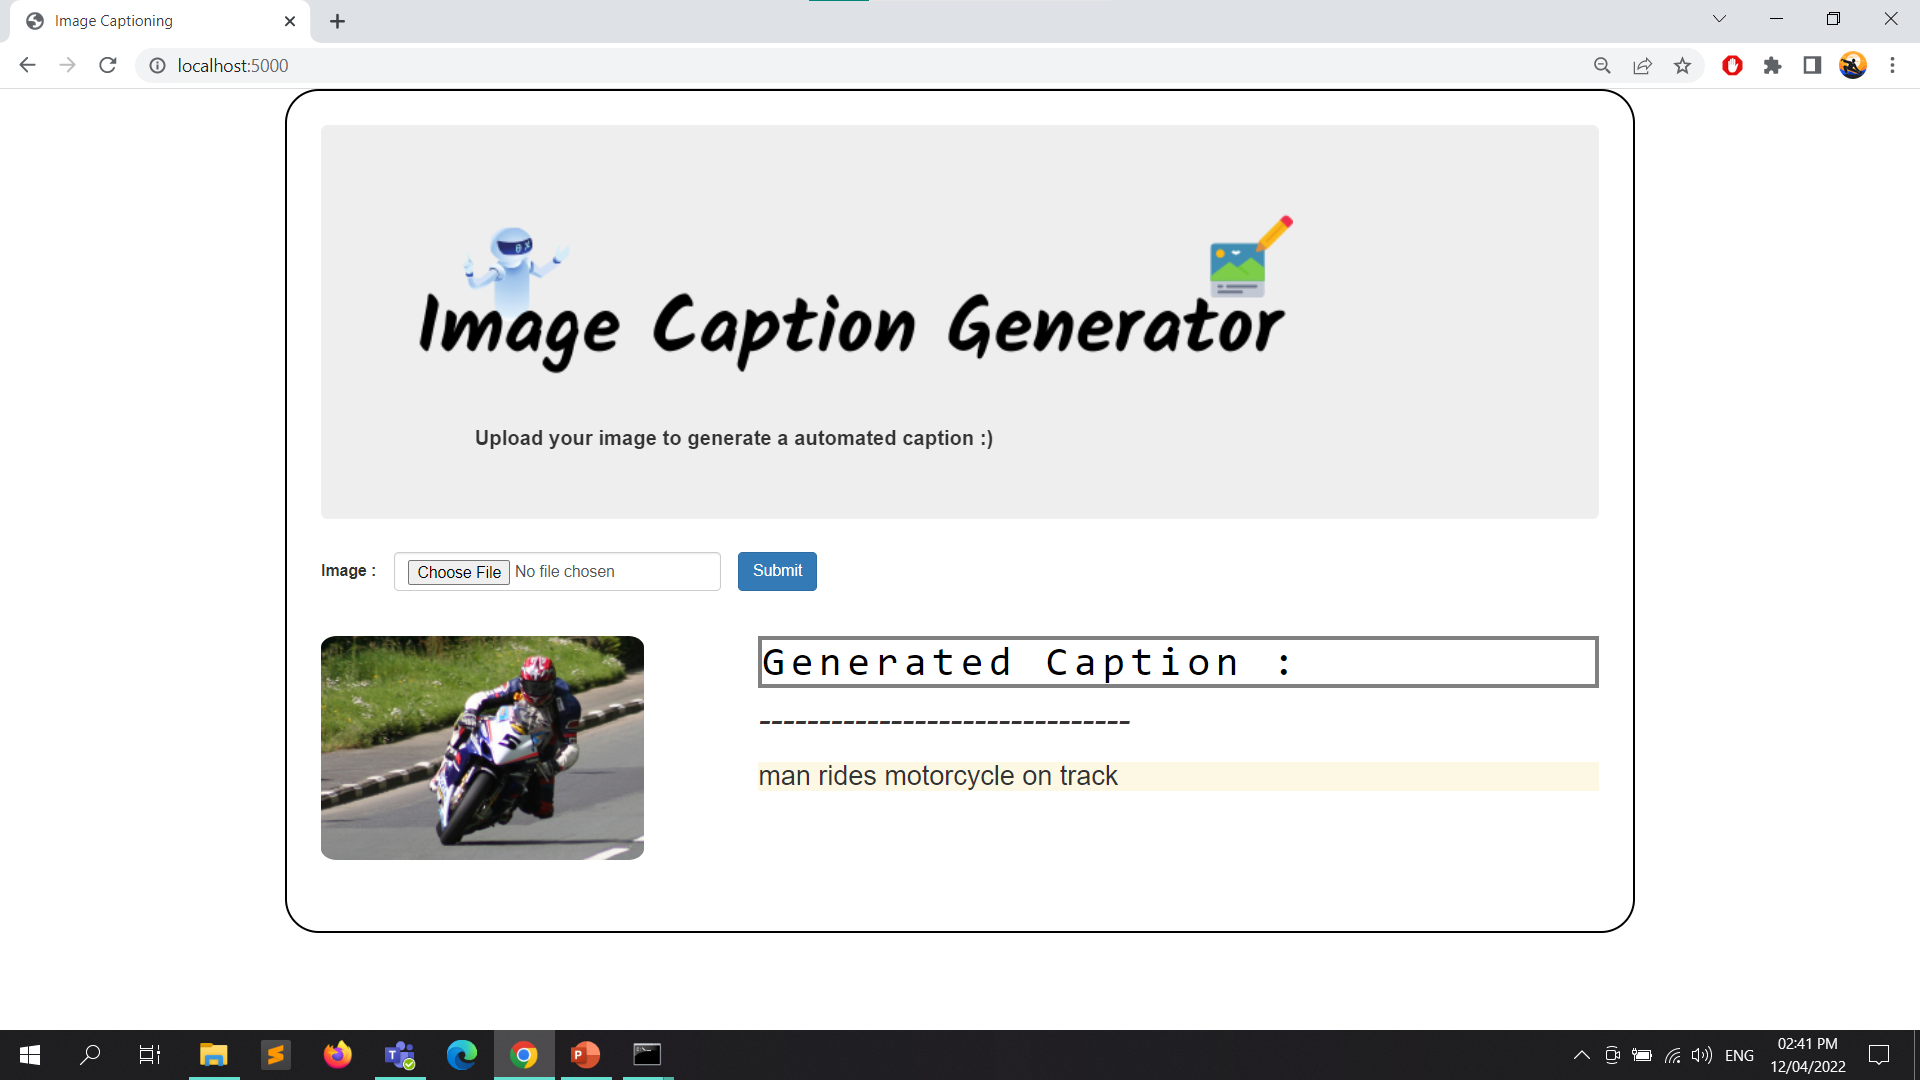Open a new browser tab
Screen dimensions: 1920x1080
338,21
